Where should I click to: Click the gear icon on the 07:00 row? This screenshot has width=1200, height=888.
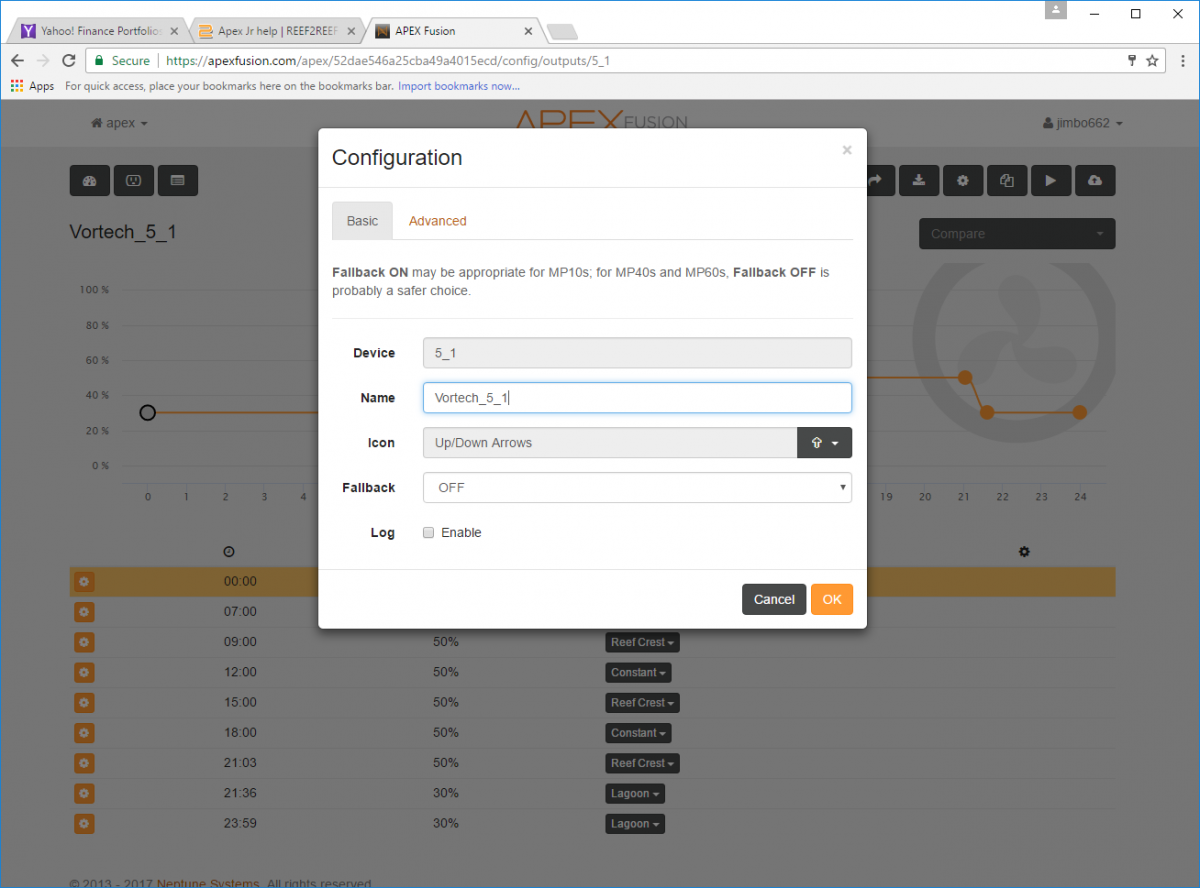tap(84, 612)
